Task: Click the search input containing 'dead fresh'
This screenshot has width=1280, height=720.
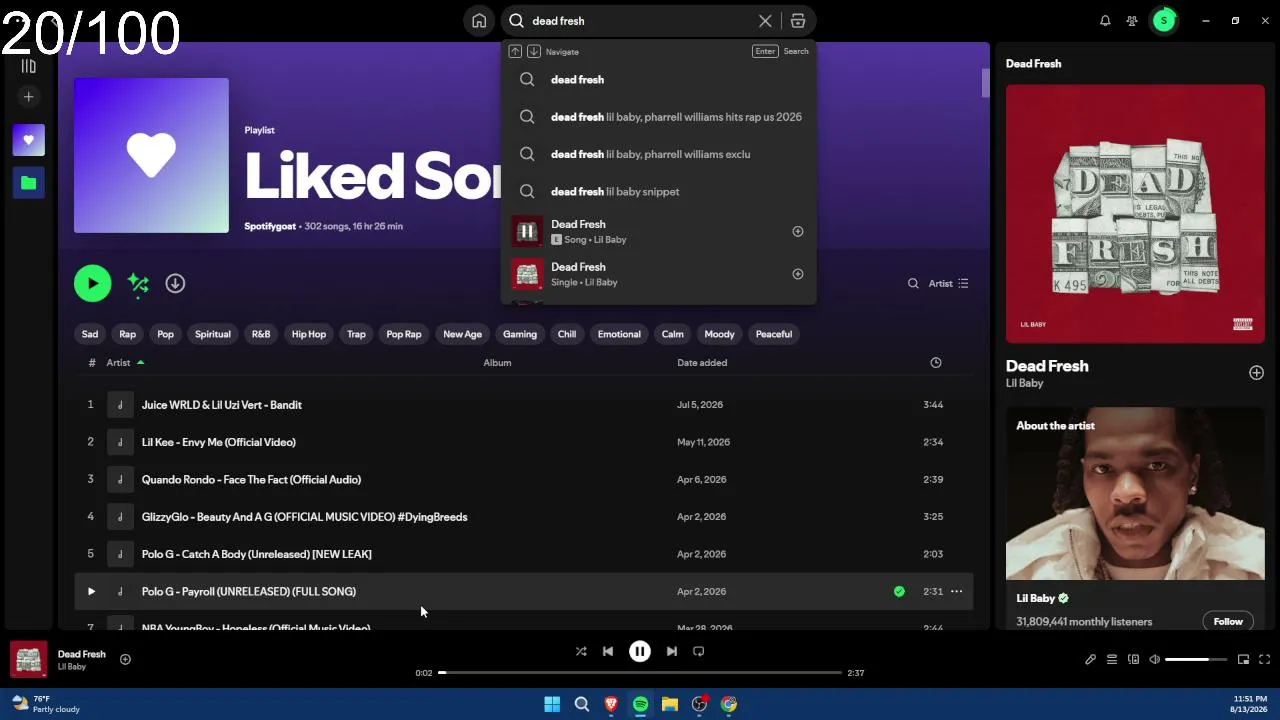Action: 640,21
